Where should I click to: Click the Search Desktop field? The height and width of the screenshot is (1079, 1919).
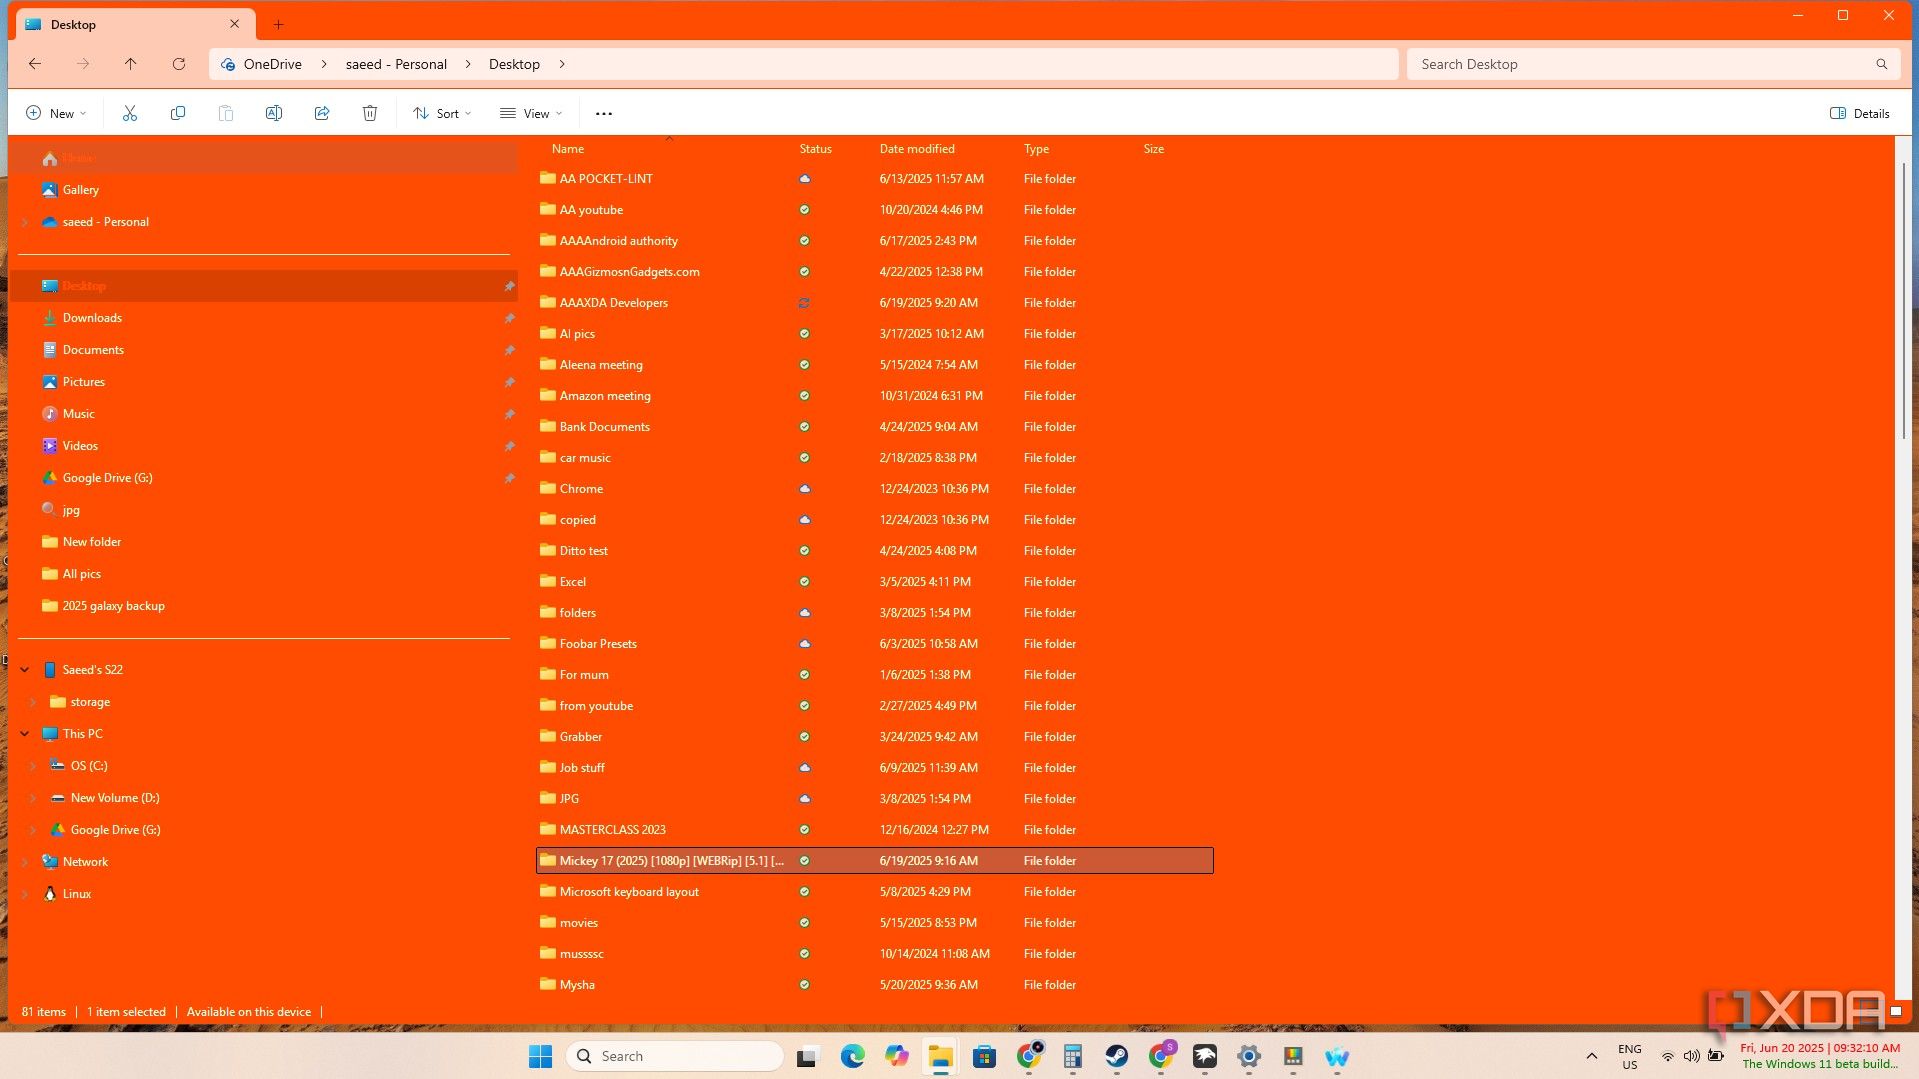1653,64
